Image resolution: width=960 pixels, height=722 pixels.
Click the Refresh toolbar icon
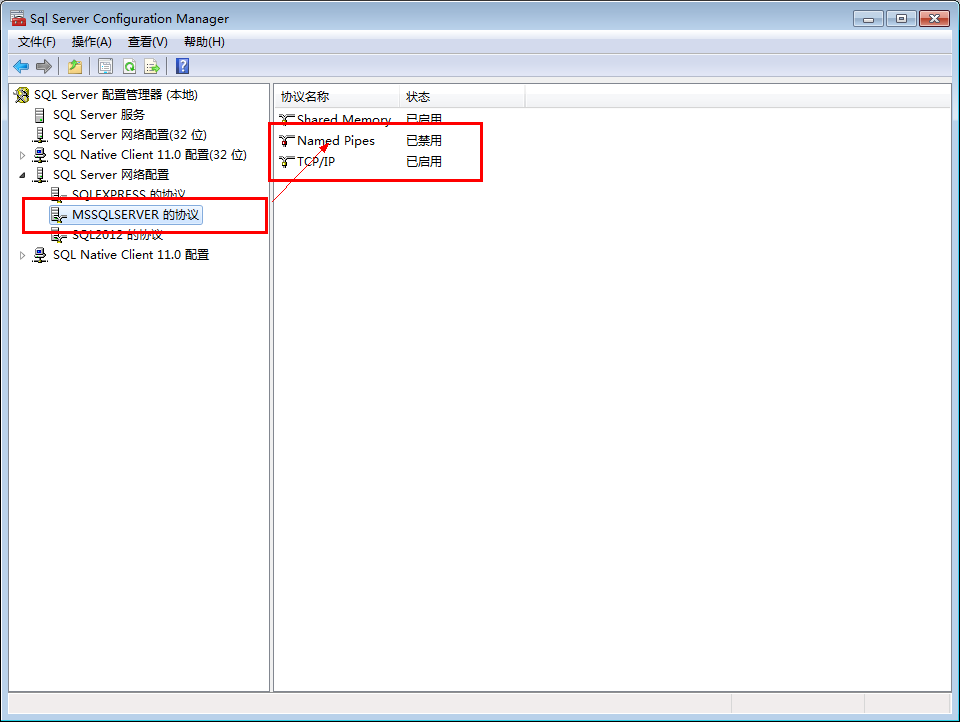tap(129, 66)
